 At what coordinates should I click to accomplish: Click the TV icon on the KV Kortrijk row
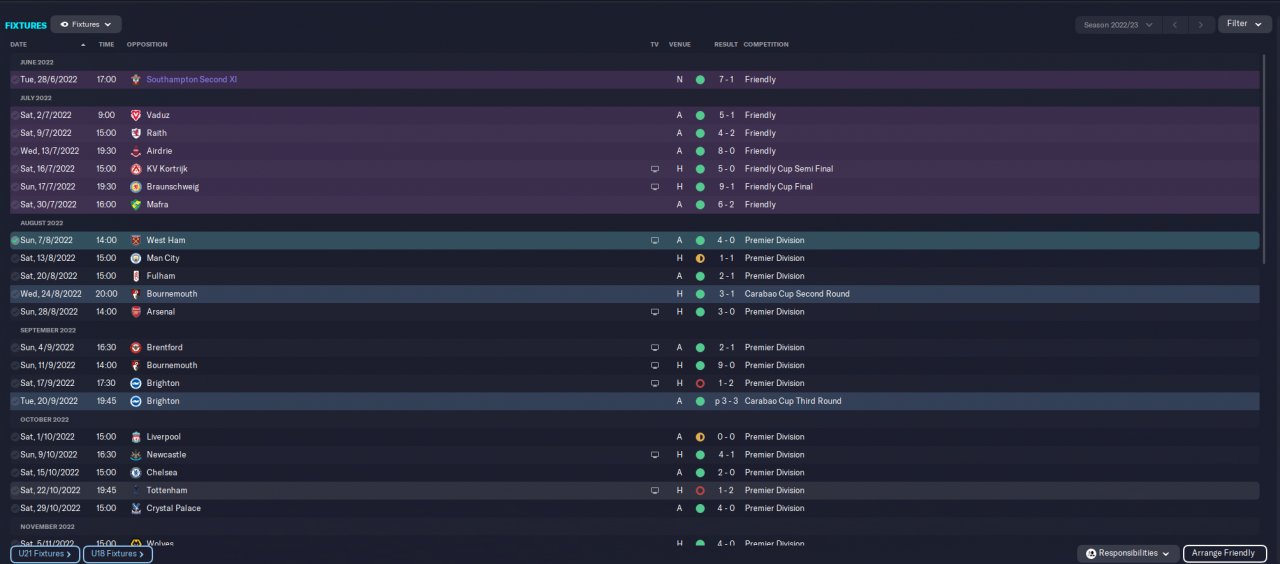coord(655,169)
